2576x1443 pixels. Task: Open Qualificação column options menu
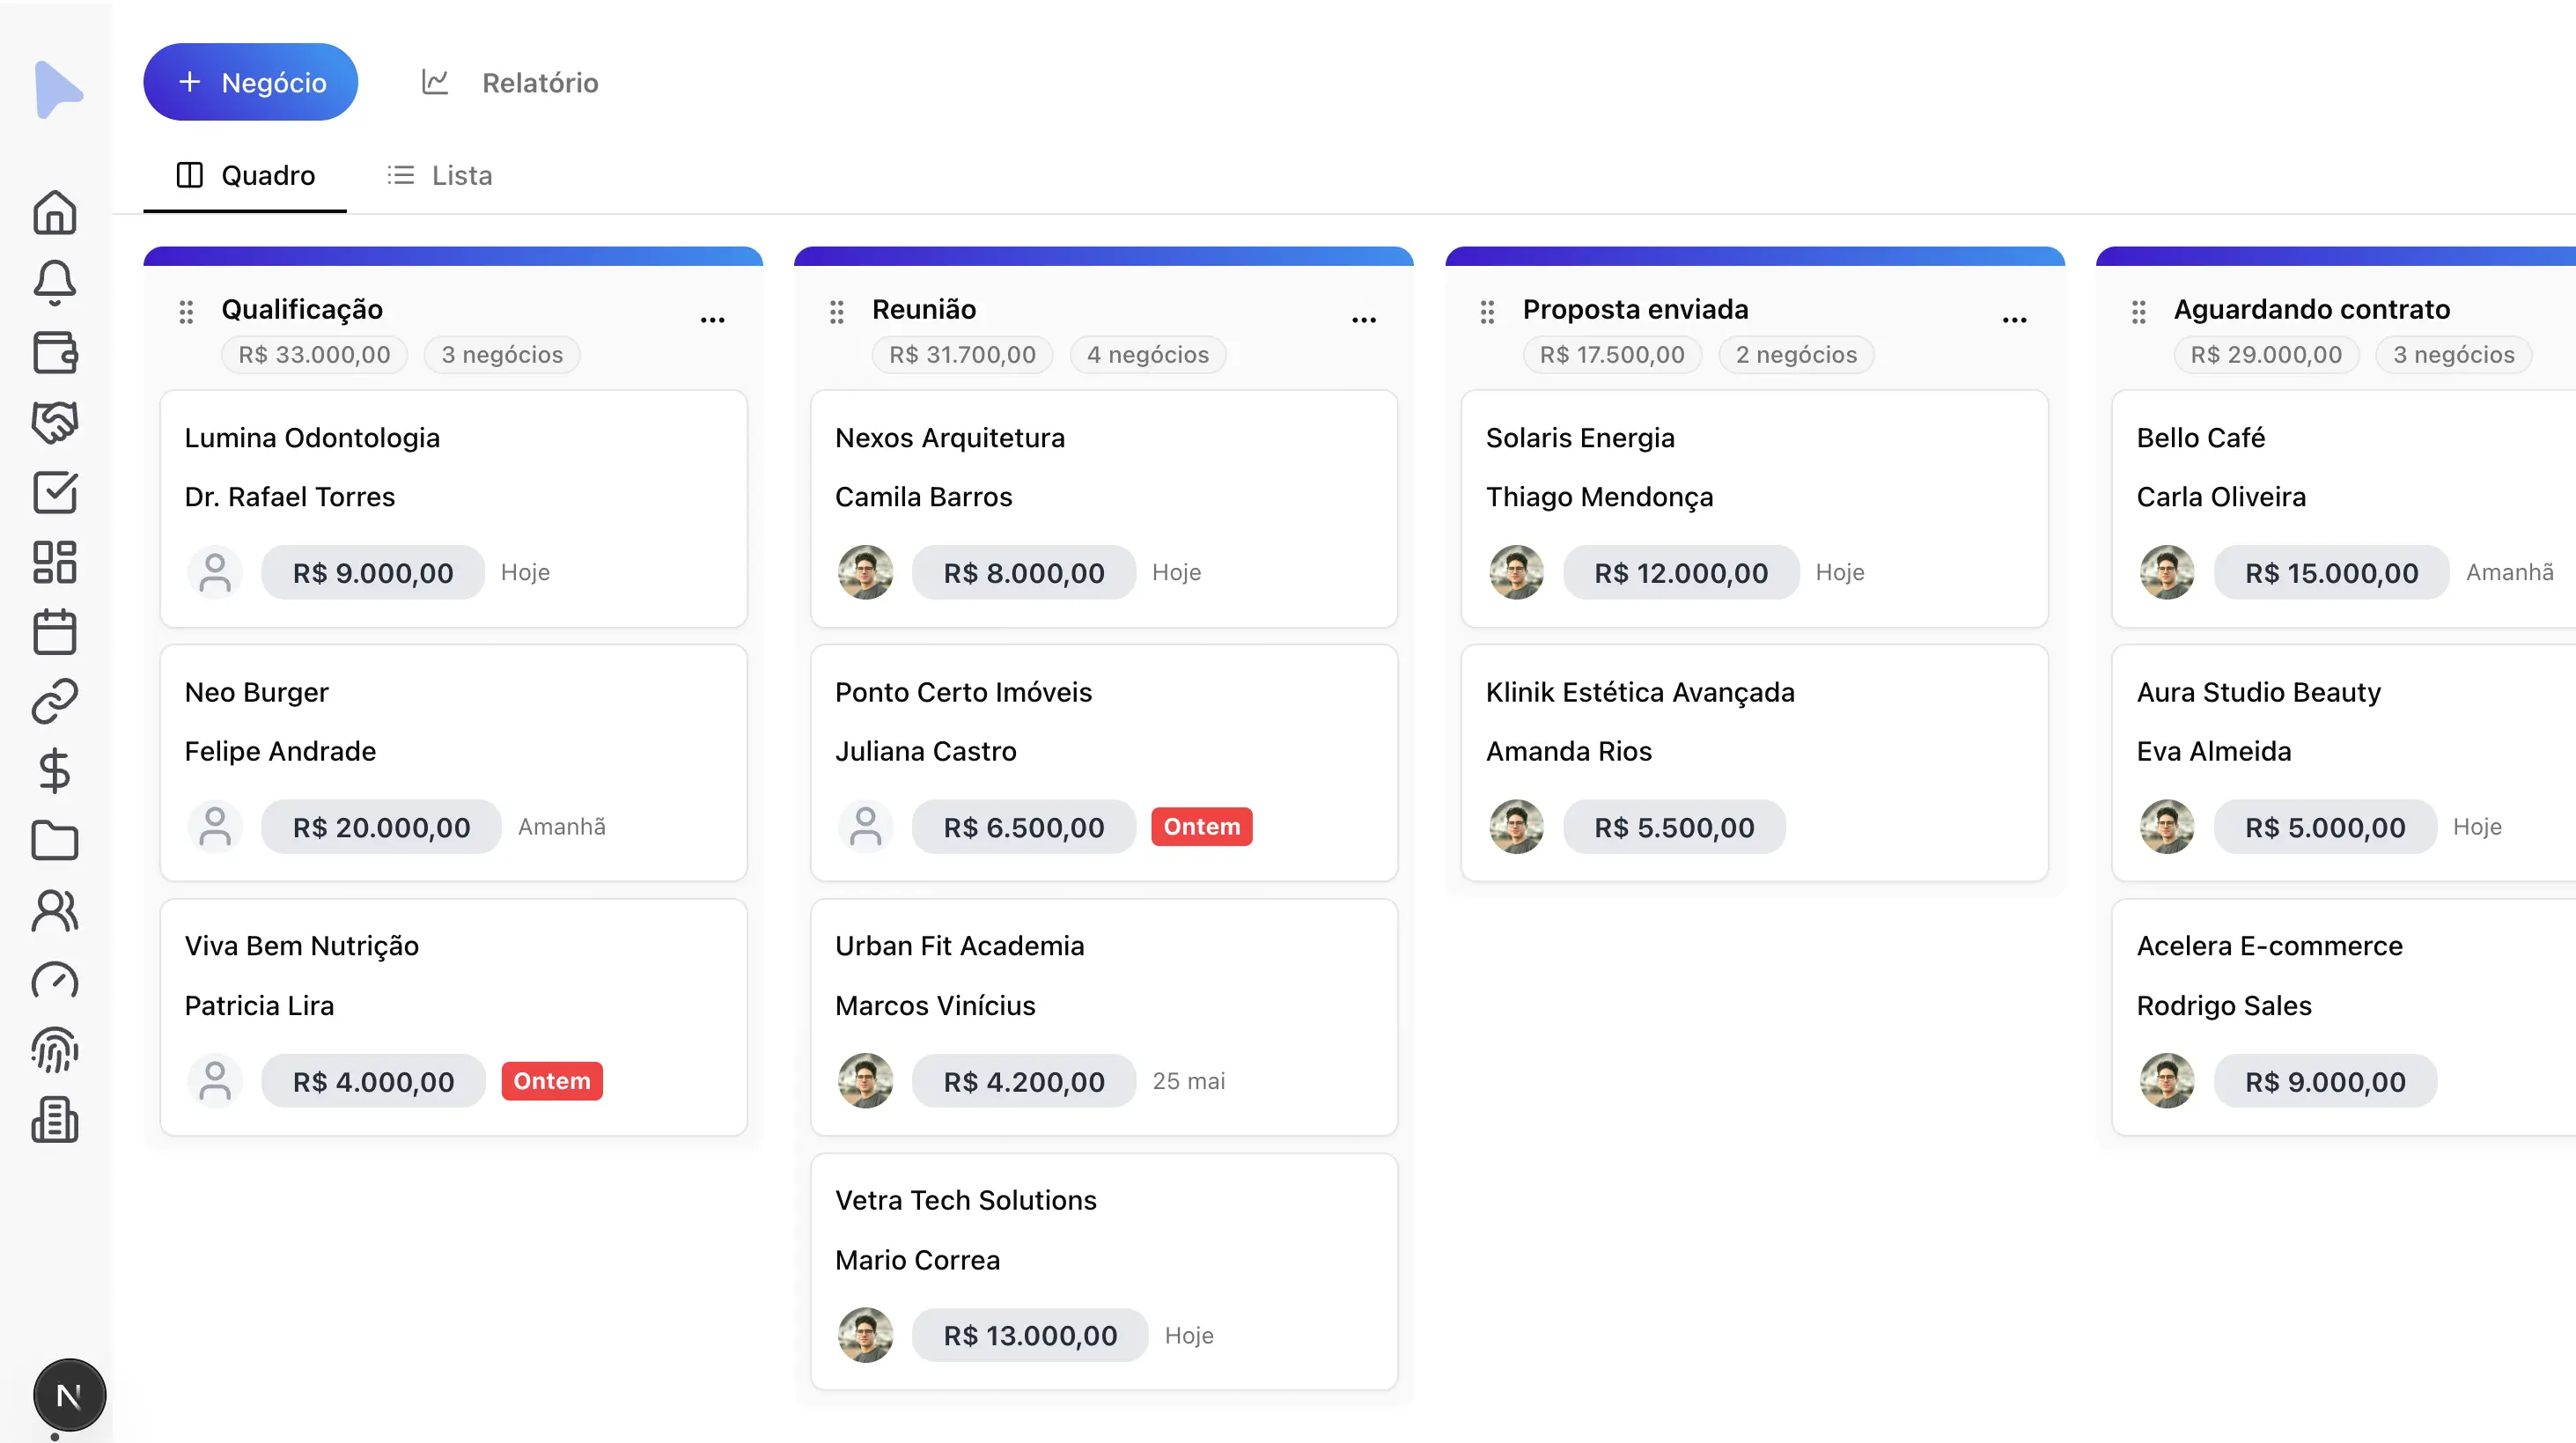712,320
